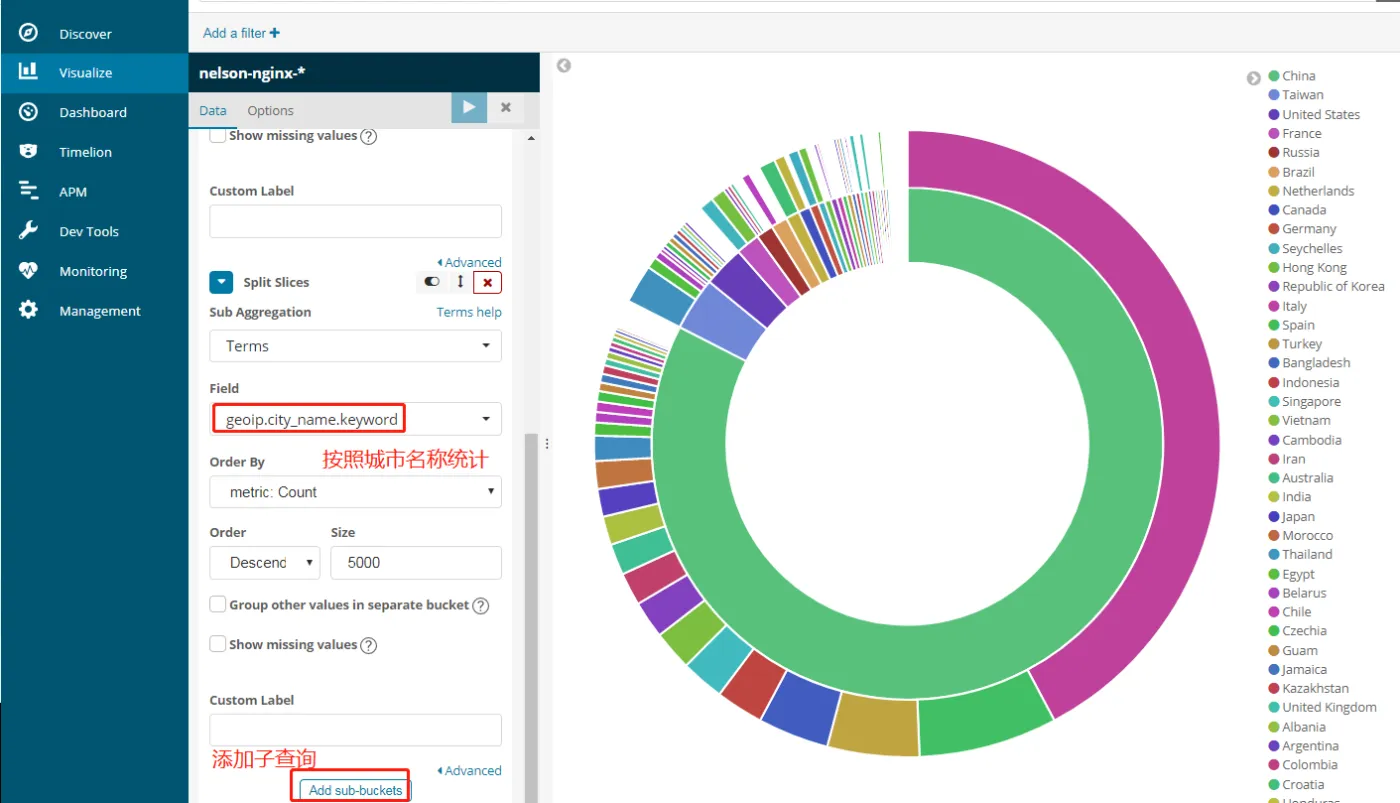Toggle legend with arrow next to China
The width and height of the screenshot is (1400, 803).
click(x=1254, y=78)
